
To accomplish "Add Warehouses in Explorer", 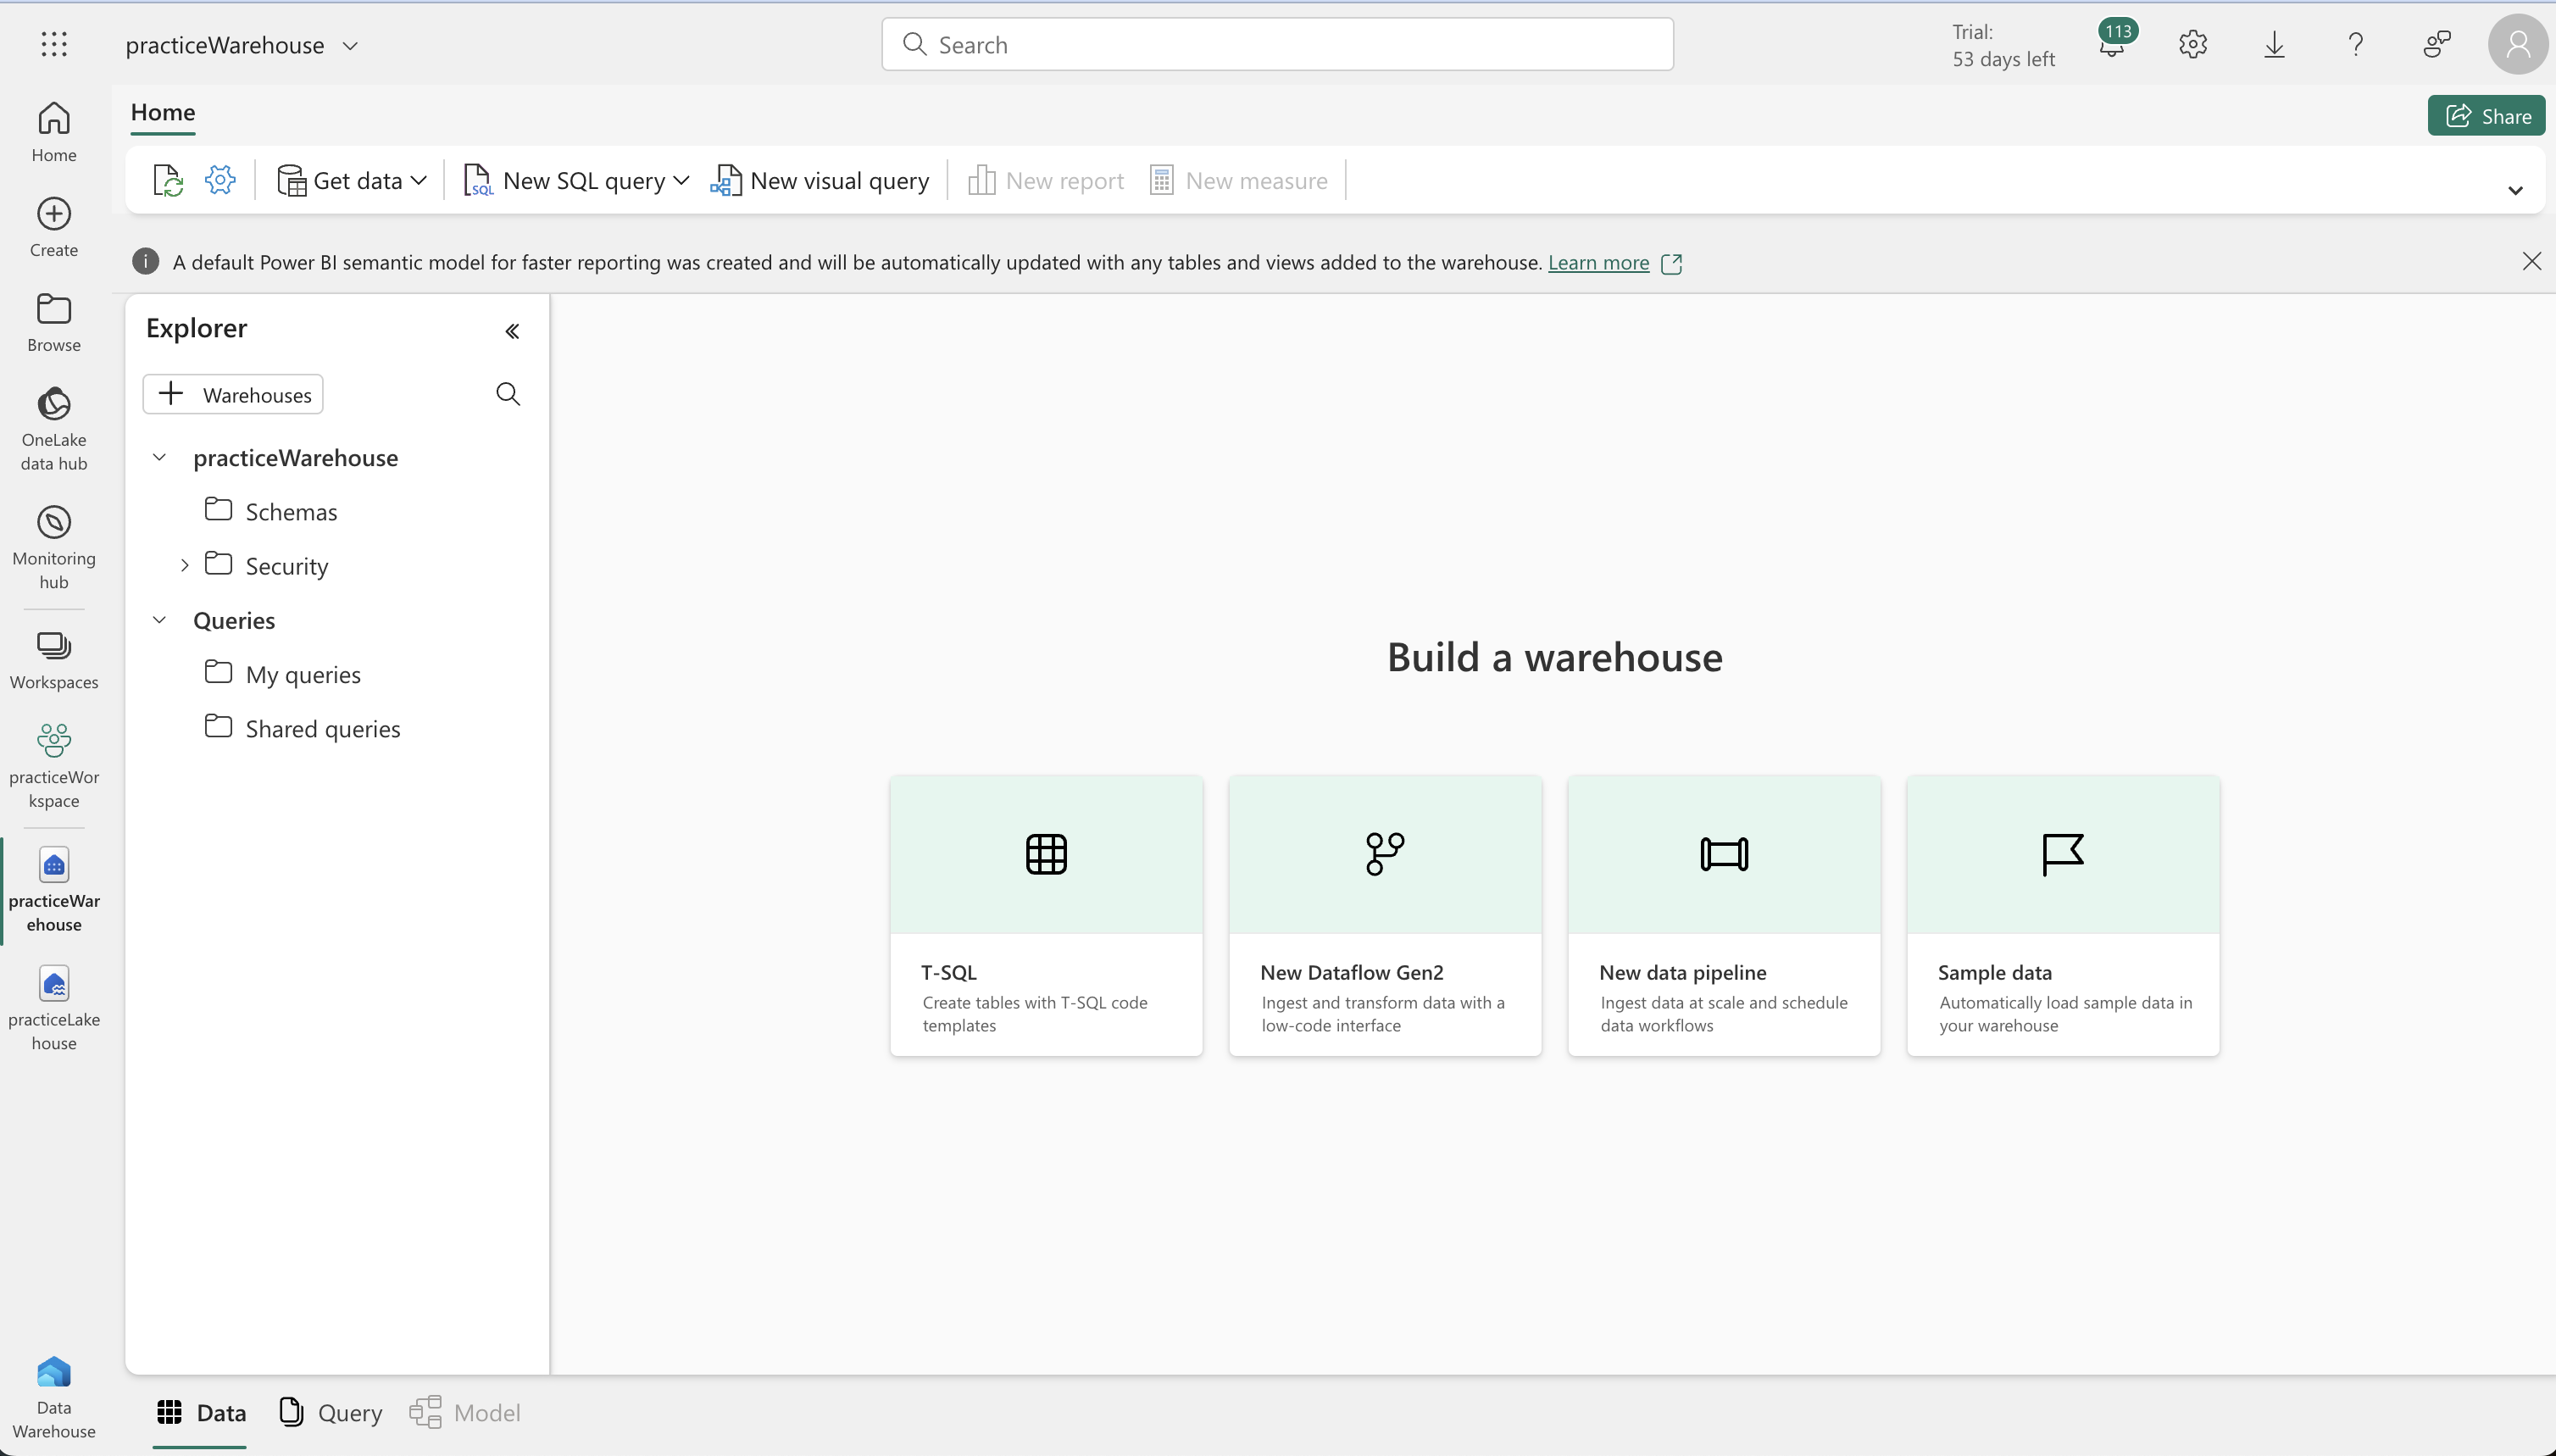I will click(x=233, y=394).
